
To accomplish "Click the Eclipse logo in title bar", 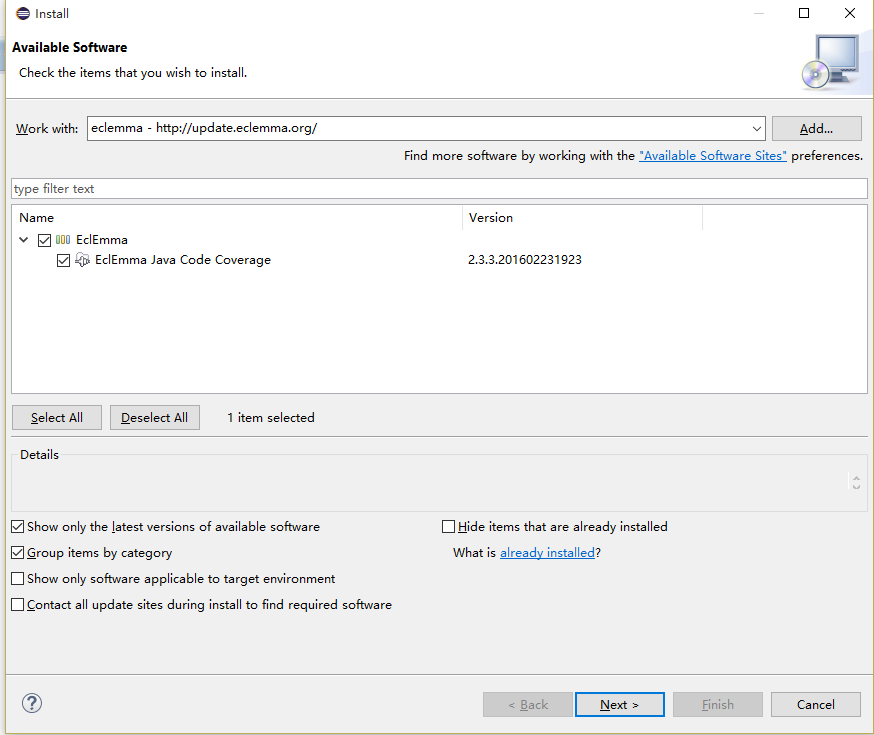I will point(23,13).
